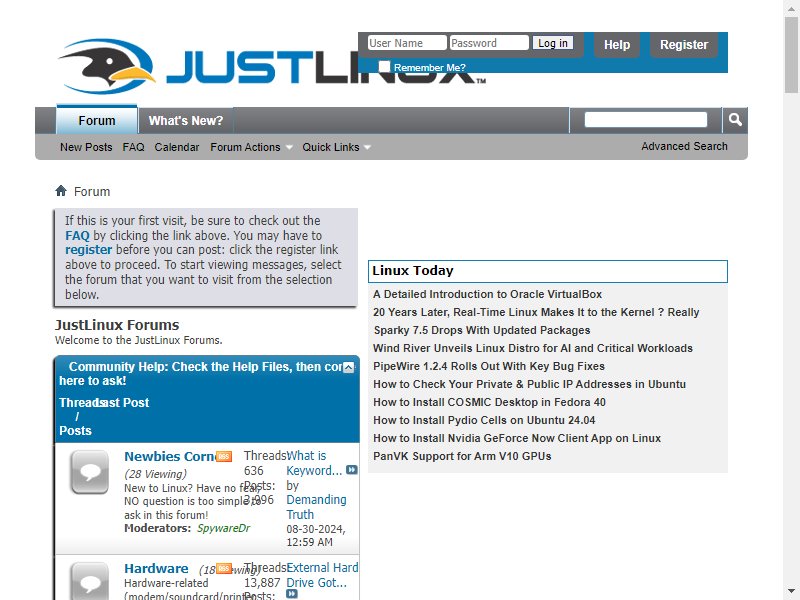Toggle the Remember Me checkbox
800x600 pixels.
[384, 67]
